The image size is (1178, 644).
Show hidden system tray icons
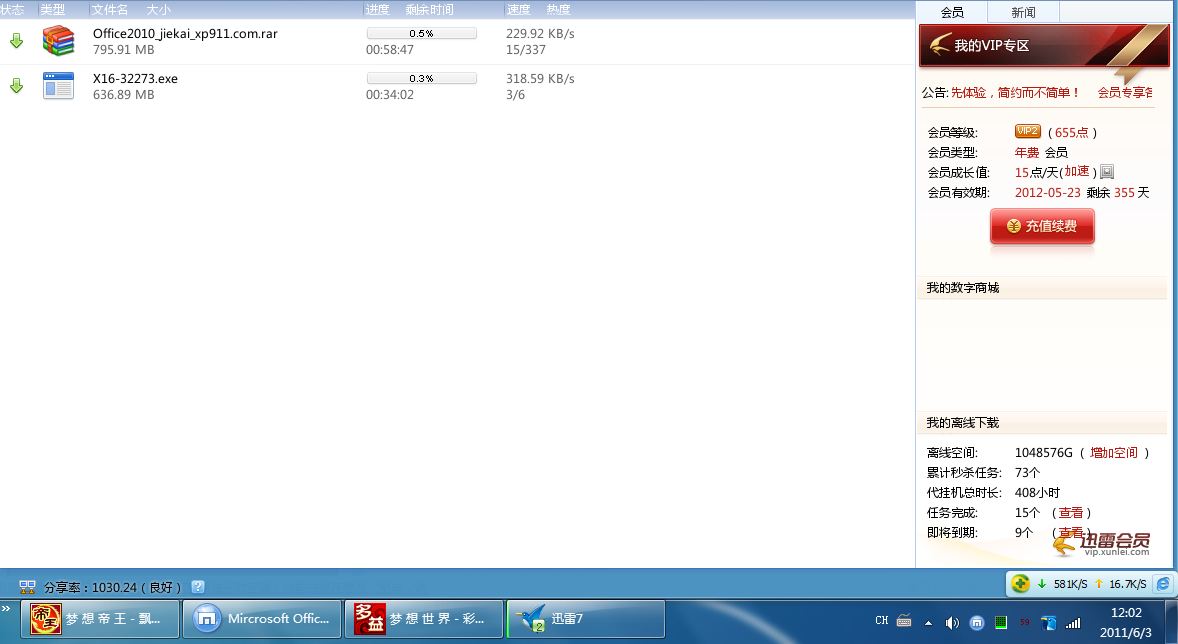[x=928, y=622]
